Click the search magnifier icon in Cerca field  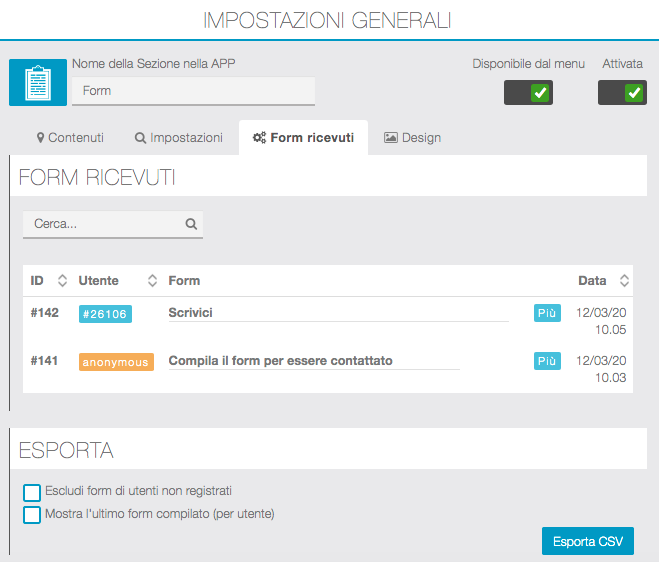pyautogui.click(x=191, y=225)
